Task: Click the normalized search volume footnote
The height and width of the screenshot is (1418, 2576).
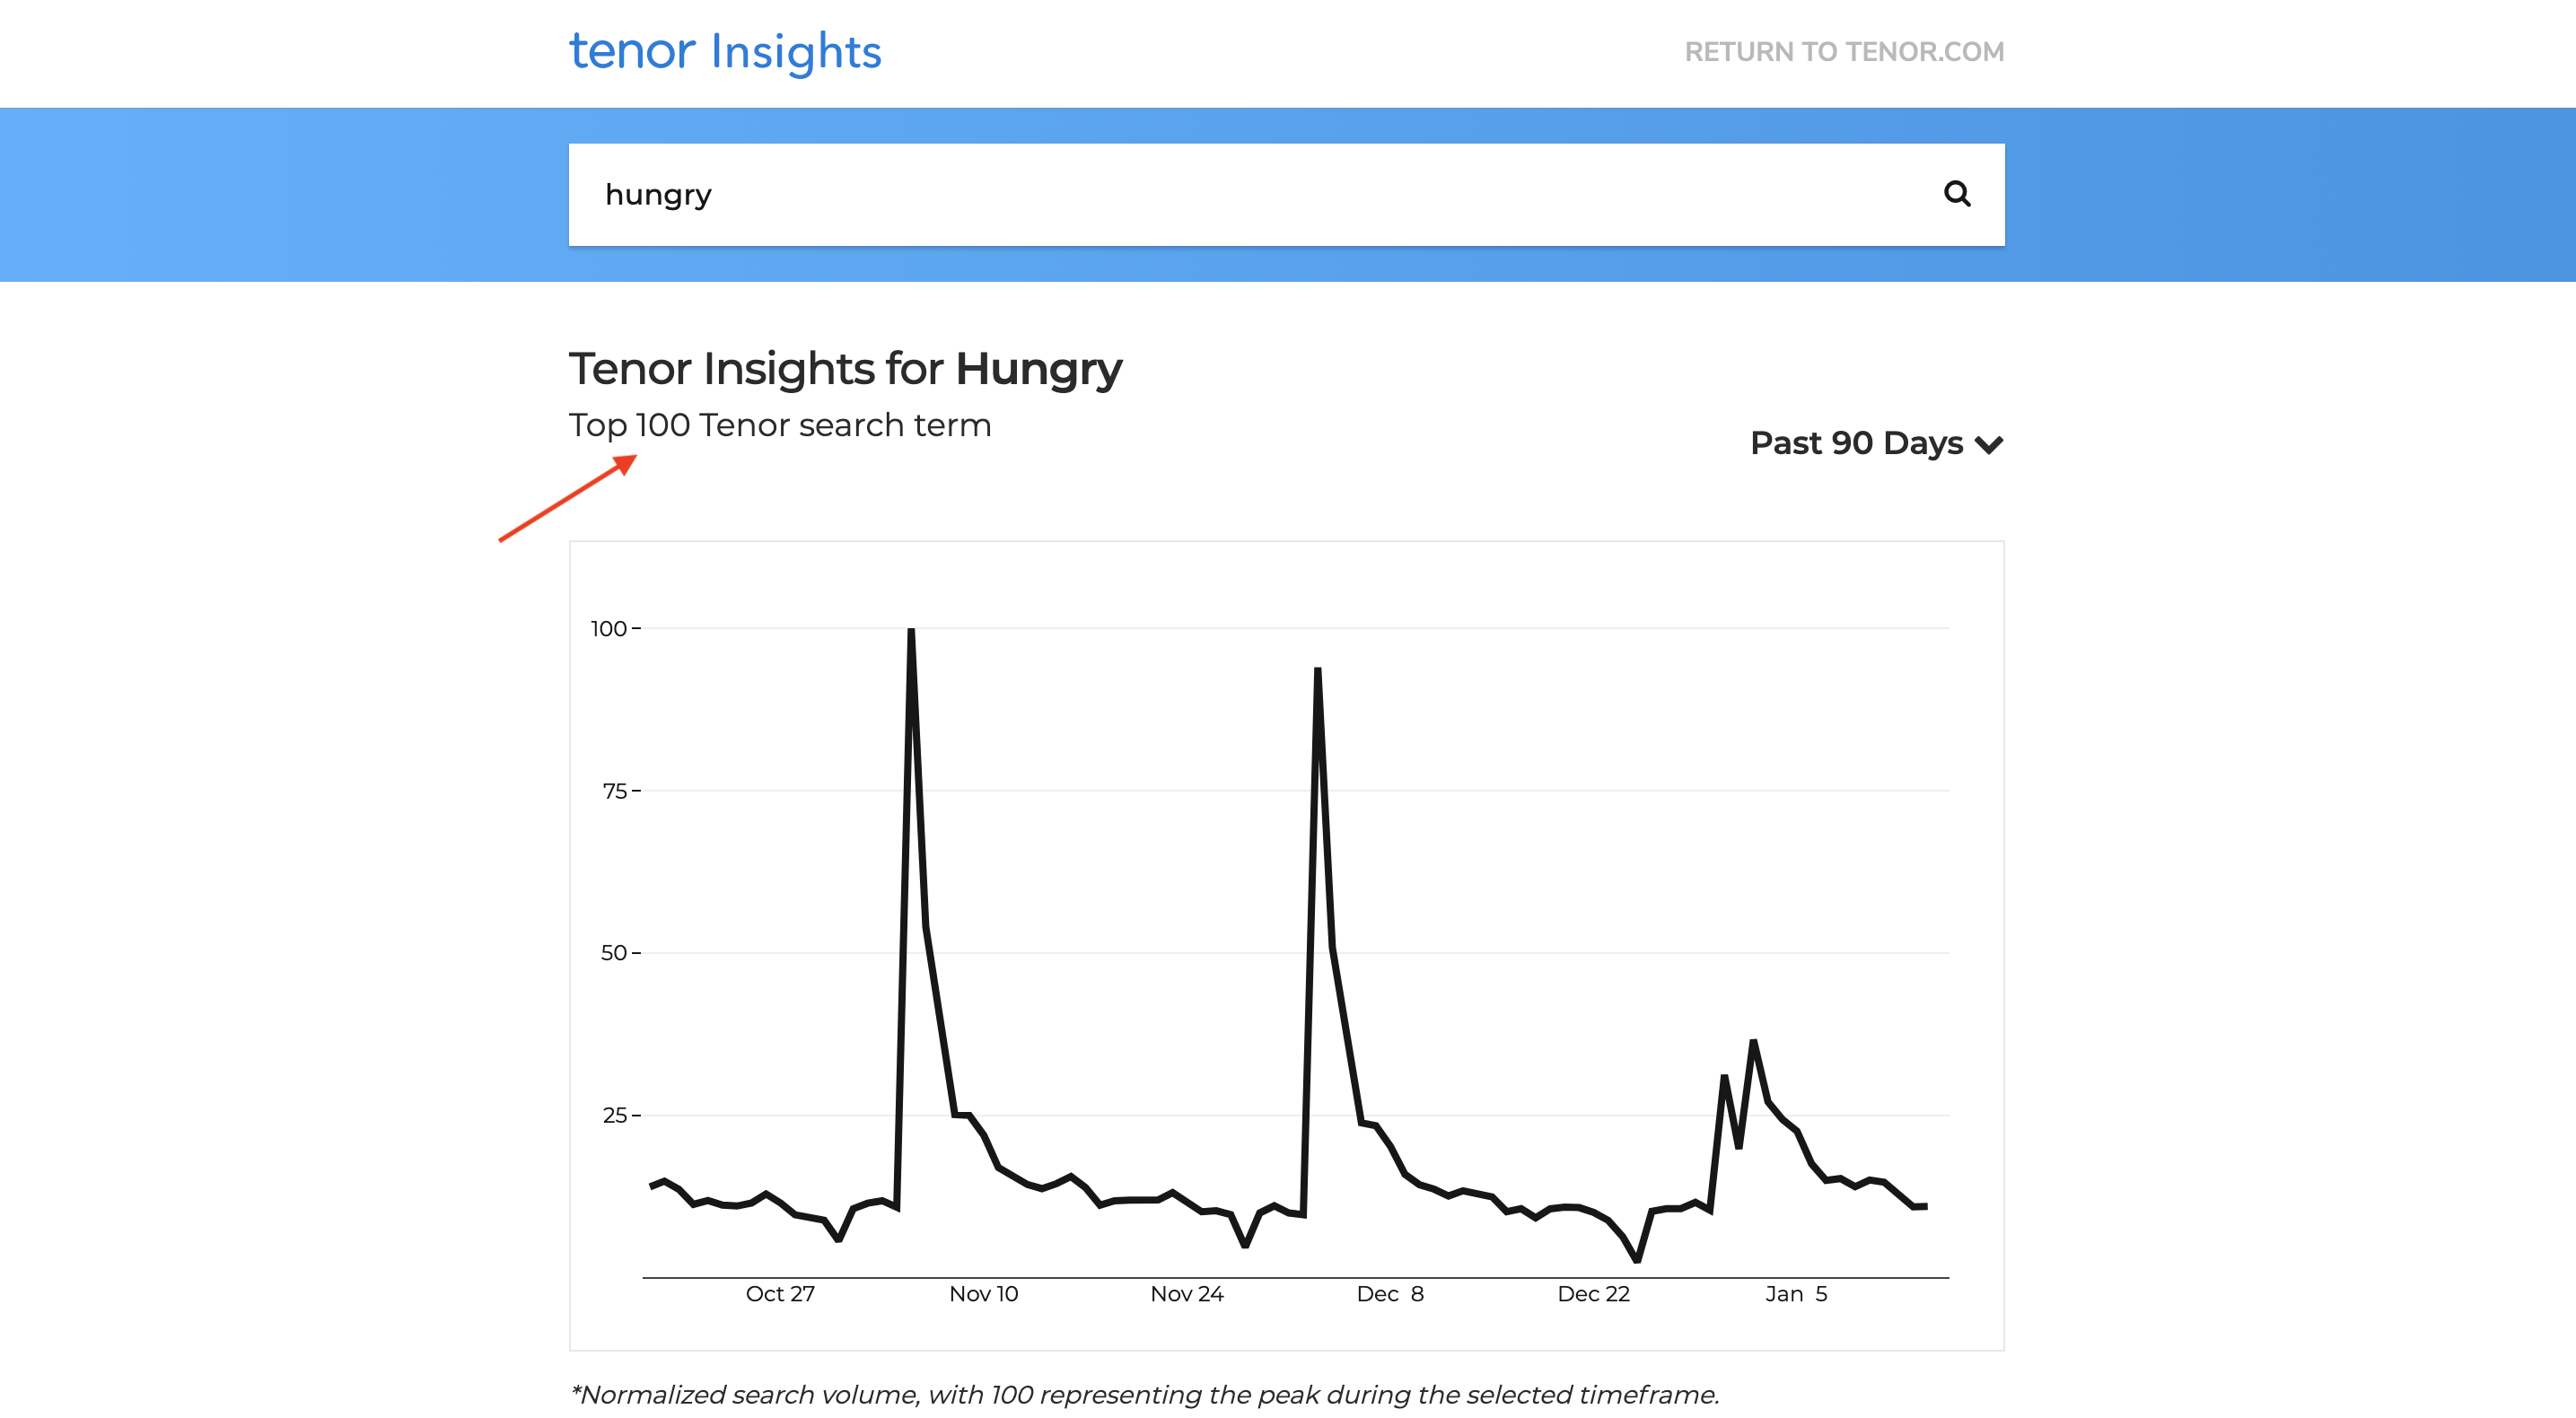Action: (1145, 1394)
